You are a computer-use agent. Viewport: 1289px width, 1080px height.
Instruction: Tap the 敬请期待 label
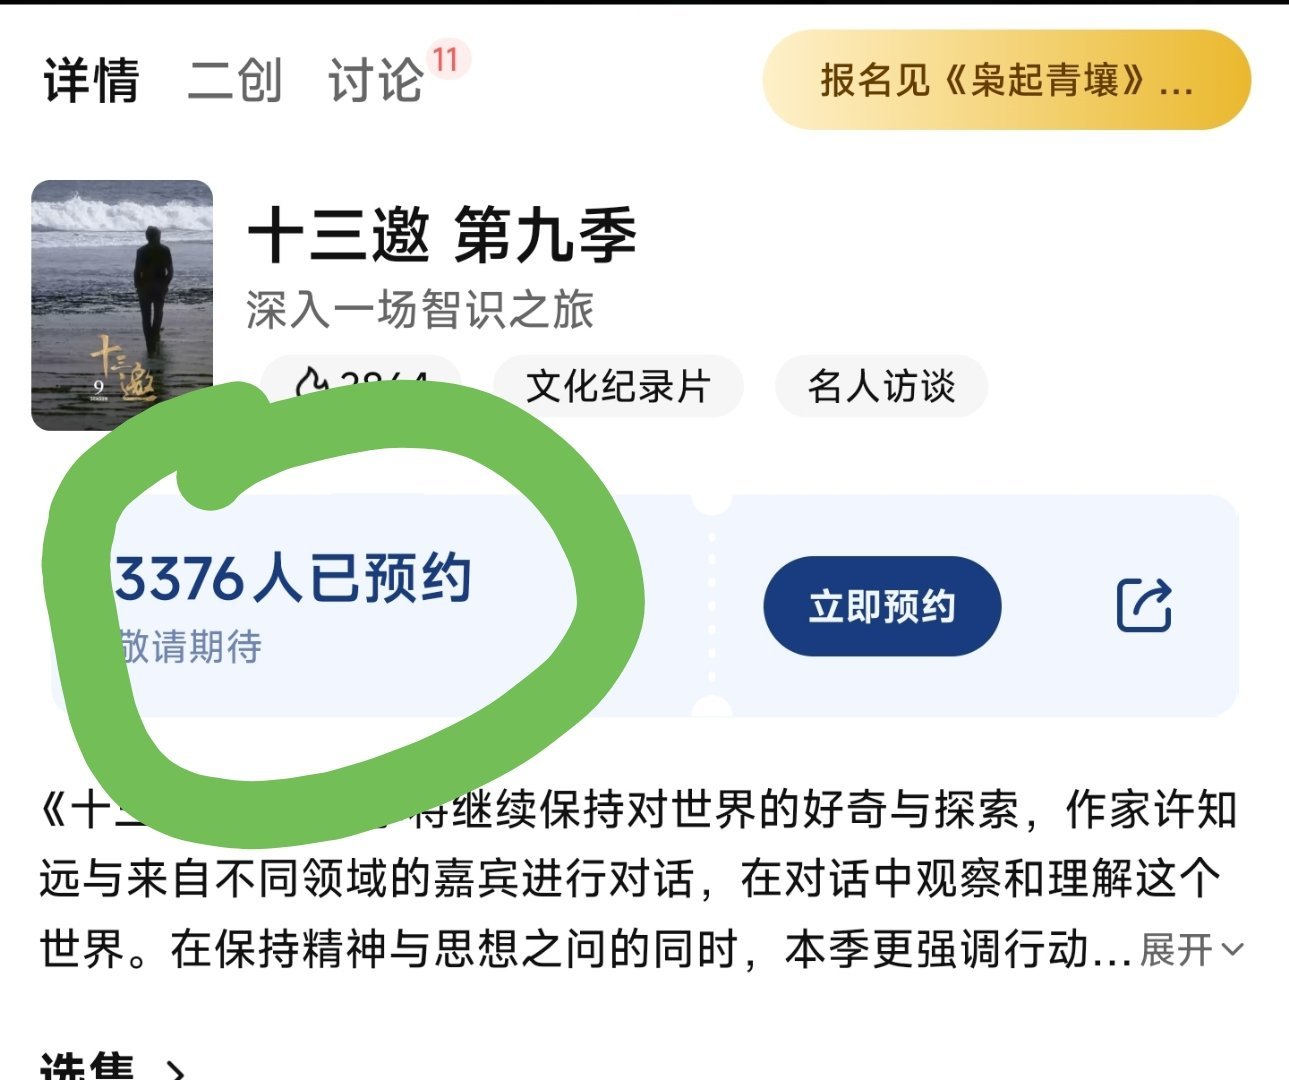click(x=188, y=647)
